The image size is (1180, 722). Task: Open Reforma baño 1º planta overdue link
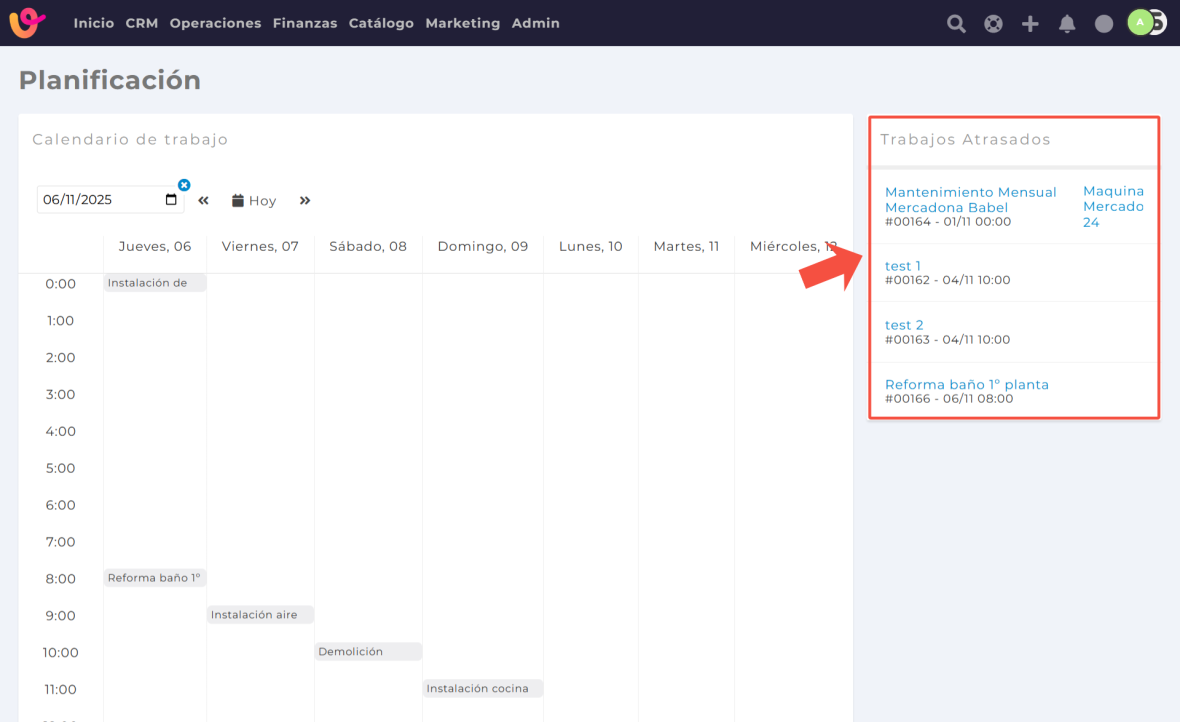tap(966, 384)
